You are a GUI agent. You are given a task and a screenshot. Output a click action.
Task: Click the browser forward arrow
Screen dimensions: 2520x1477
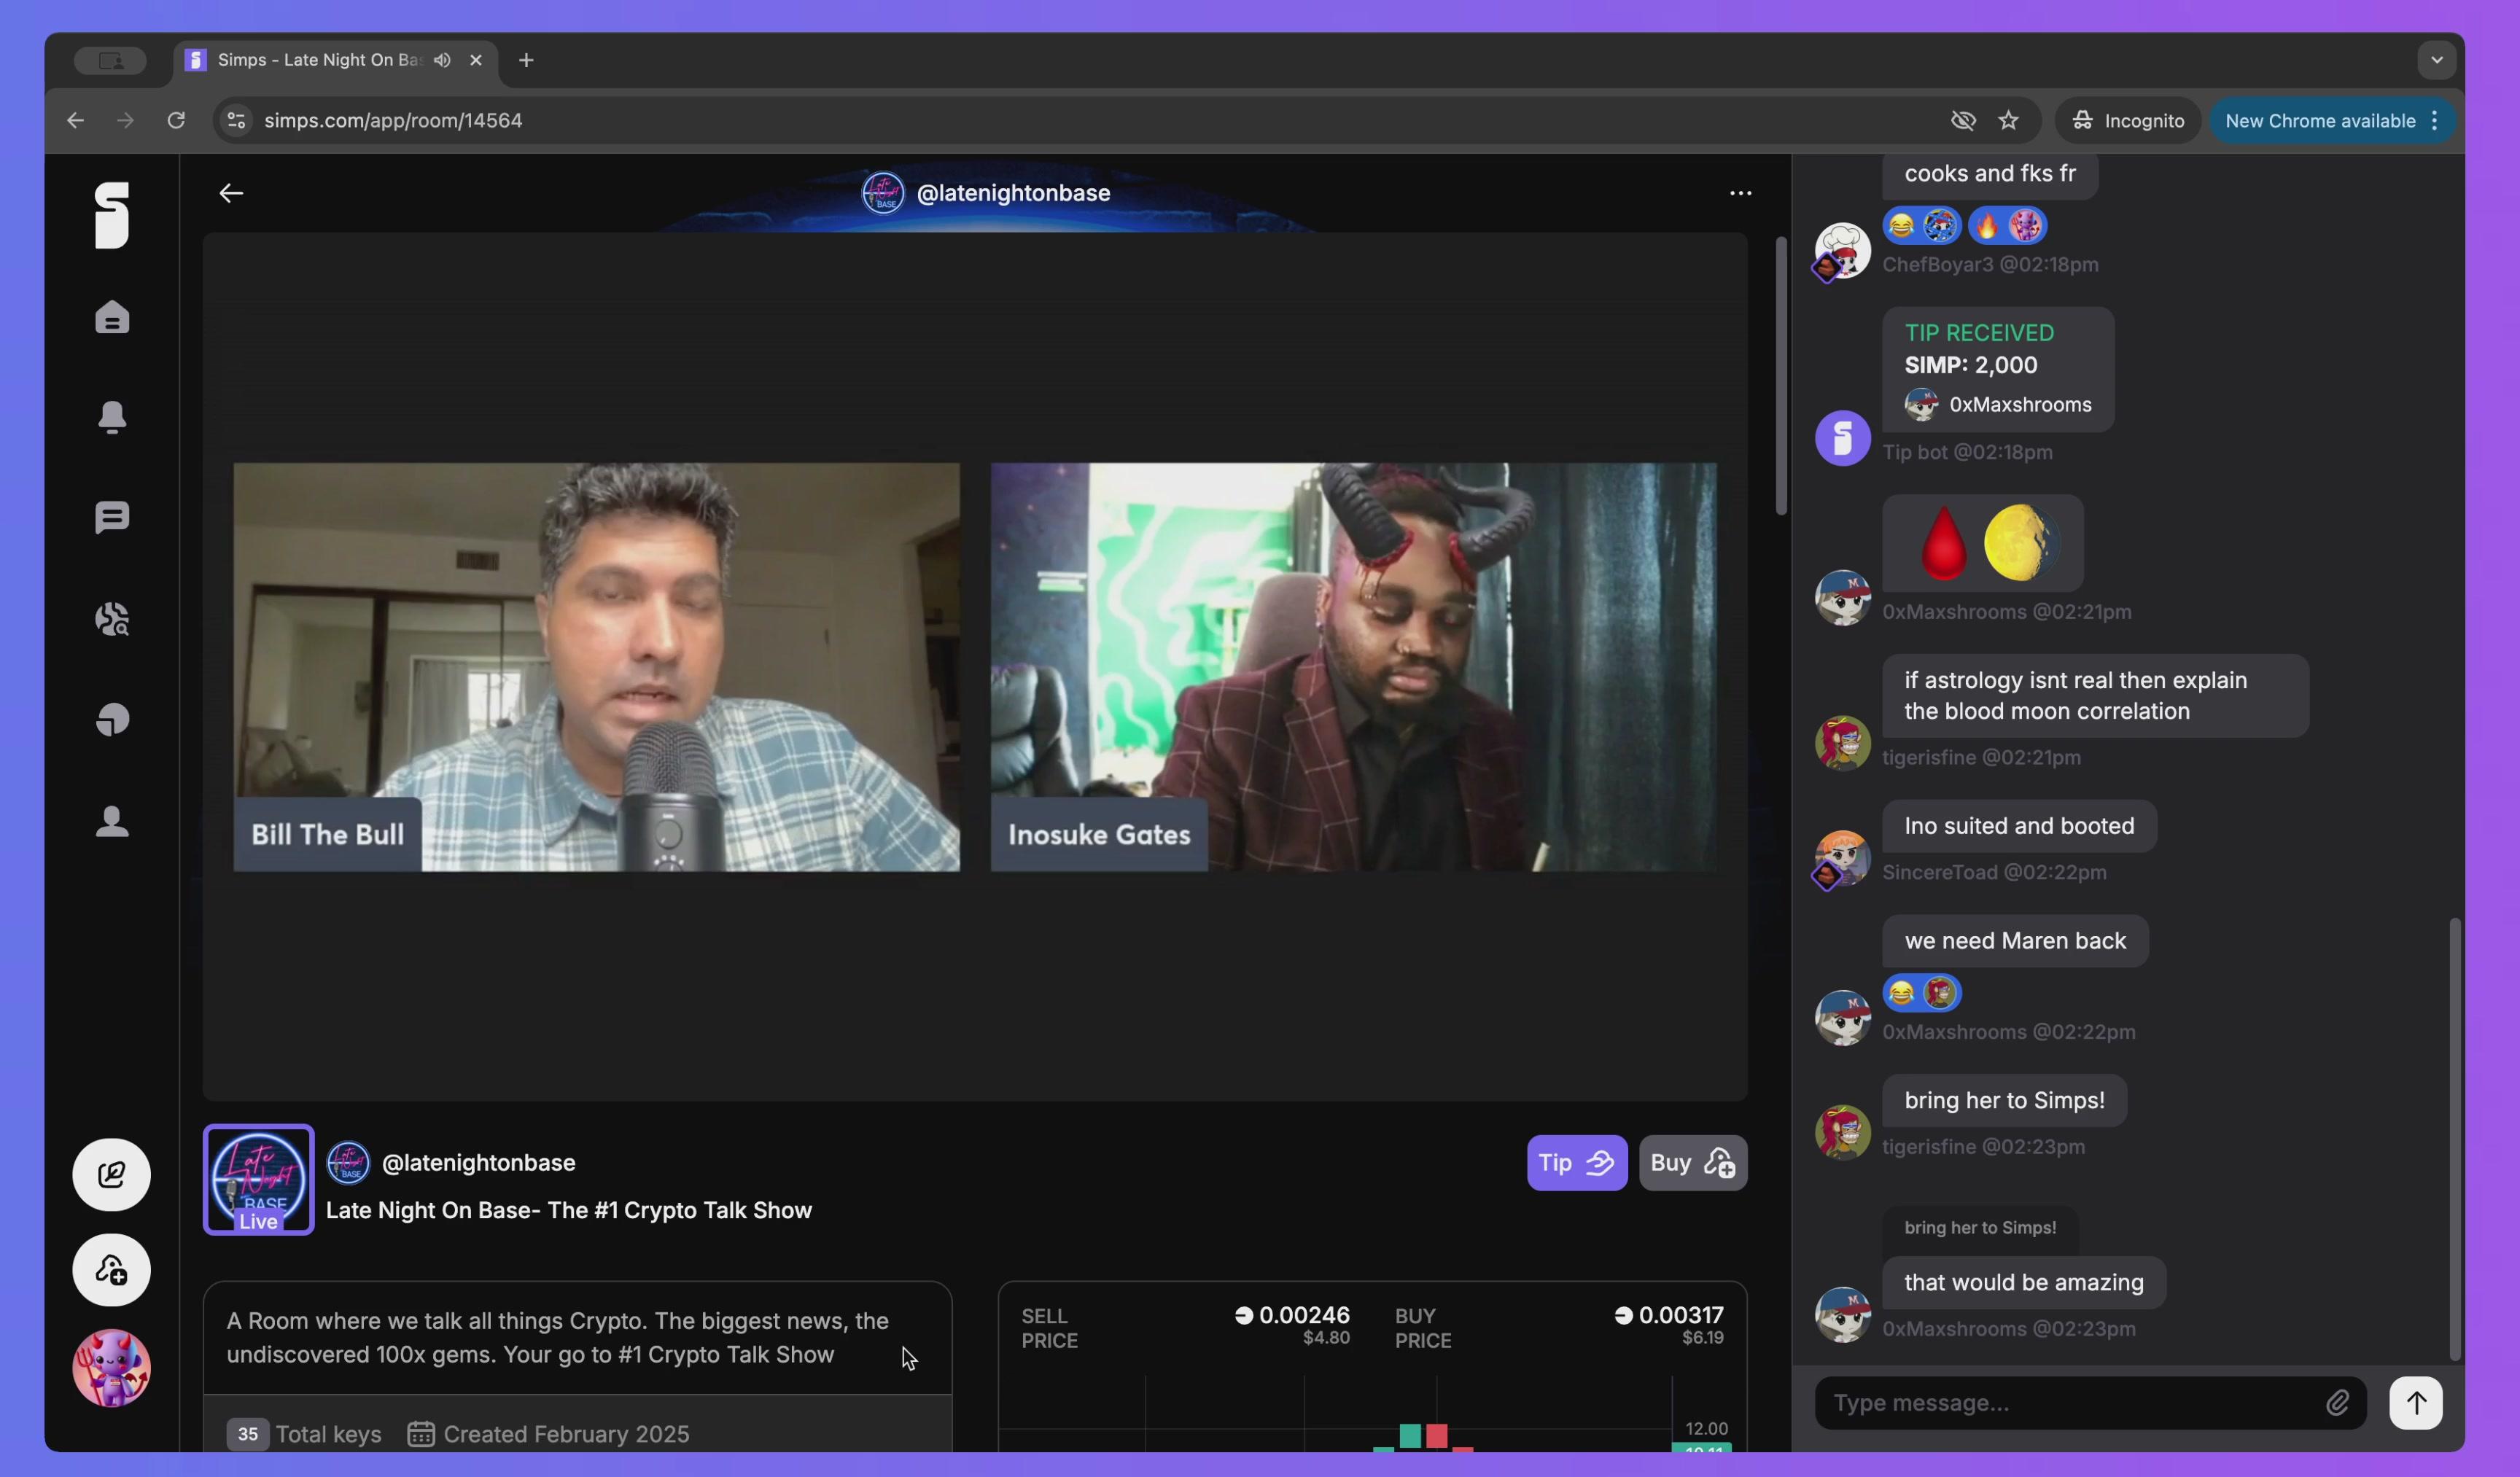(125, 120)
